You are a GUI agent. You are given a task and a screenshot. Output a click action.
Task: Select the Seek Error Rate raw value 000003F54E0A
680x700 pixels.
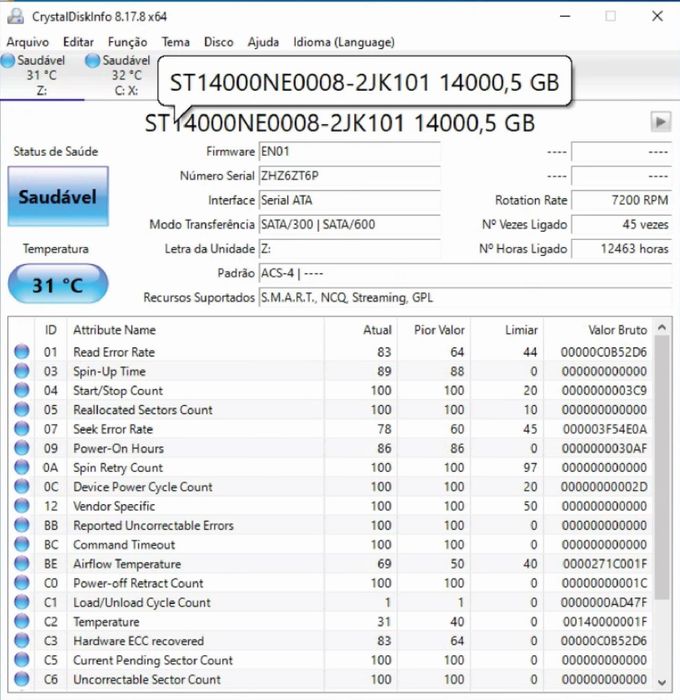[605, 429]
